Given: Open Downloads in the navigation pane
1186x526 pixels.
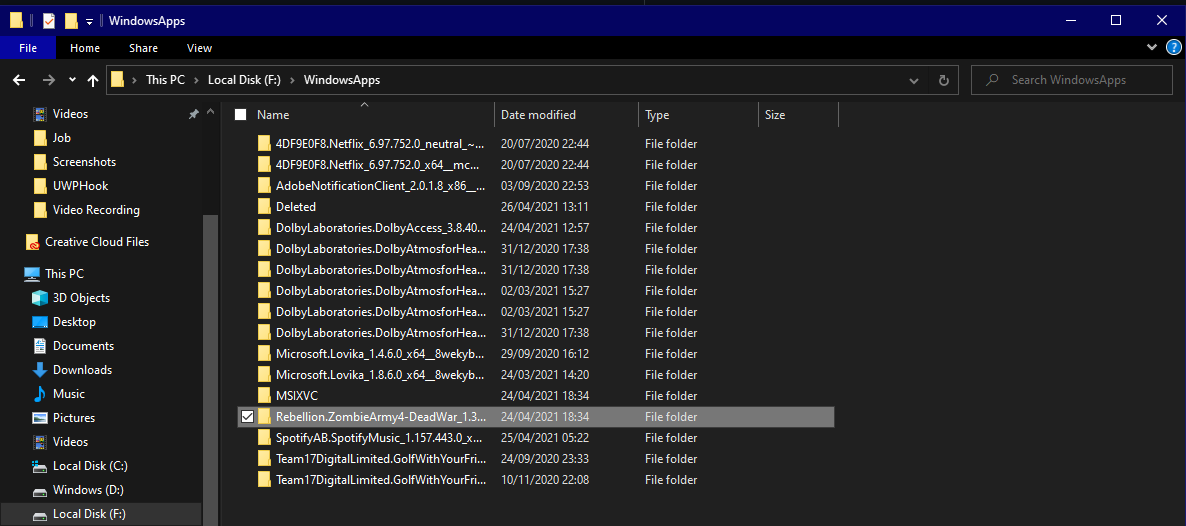Looking at the screenshot, I should tap(82, 369).
